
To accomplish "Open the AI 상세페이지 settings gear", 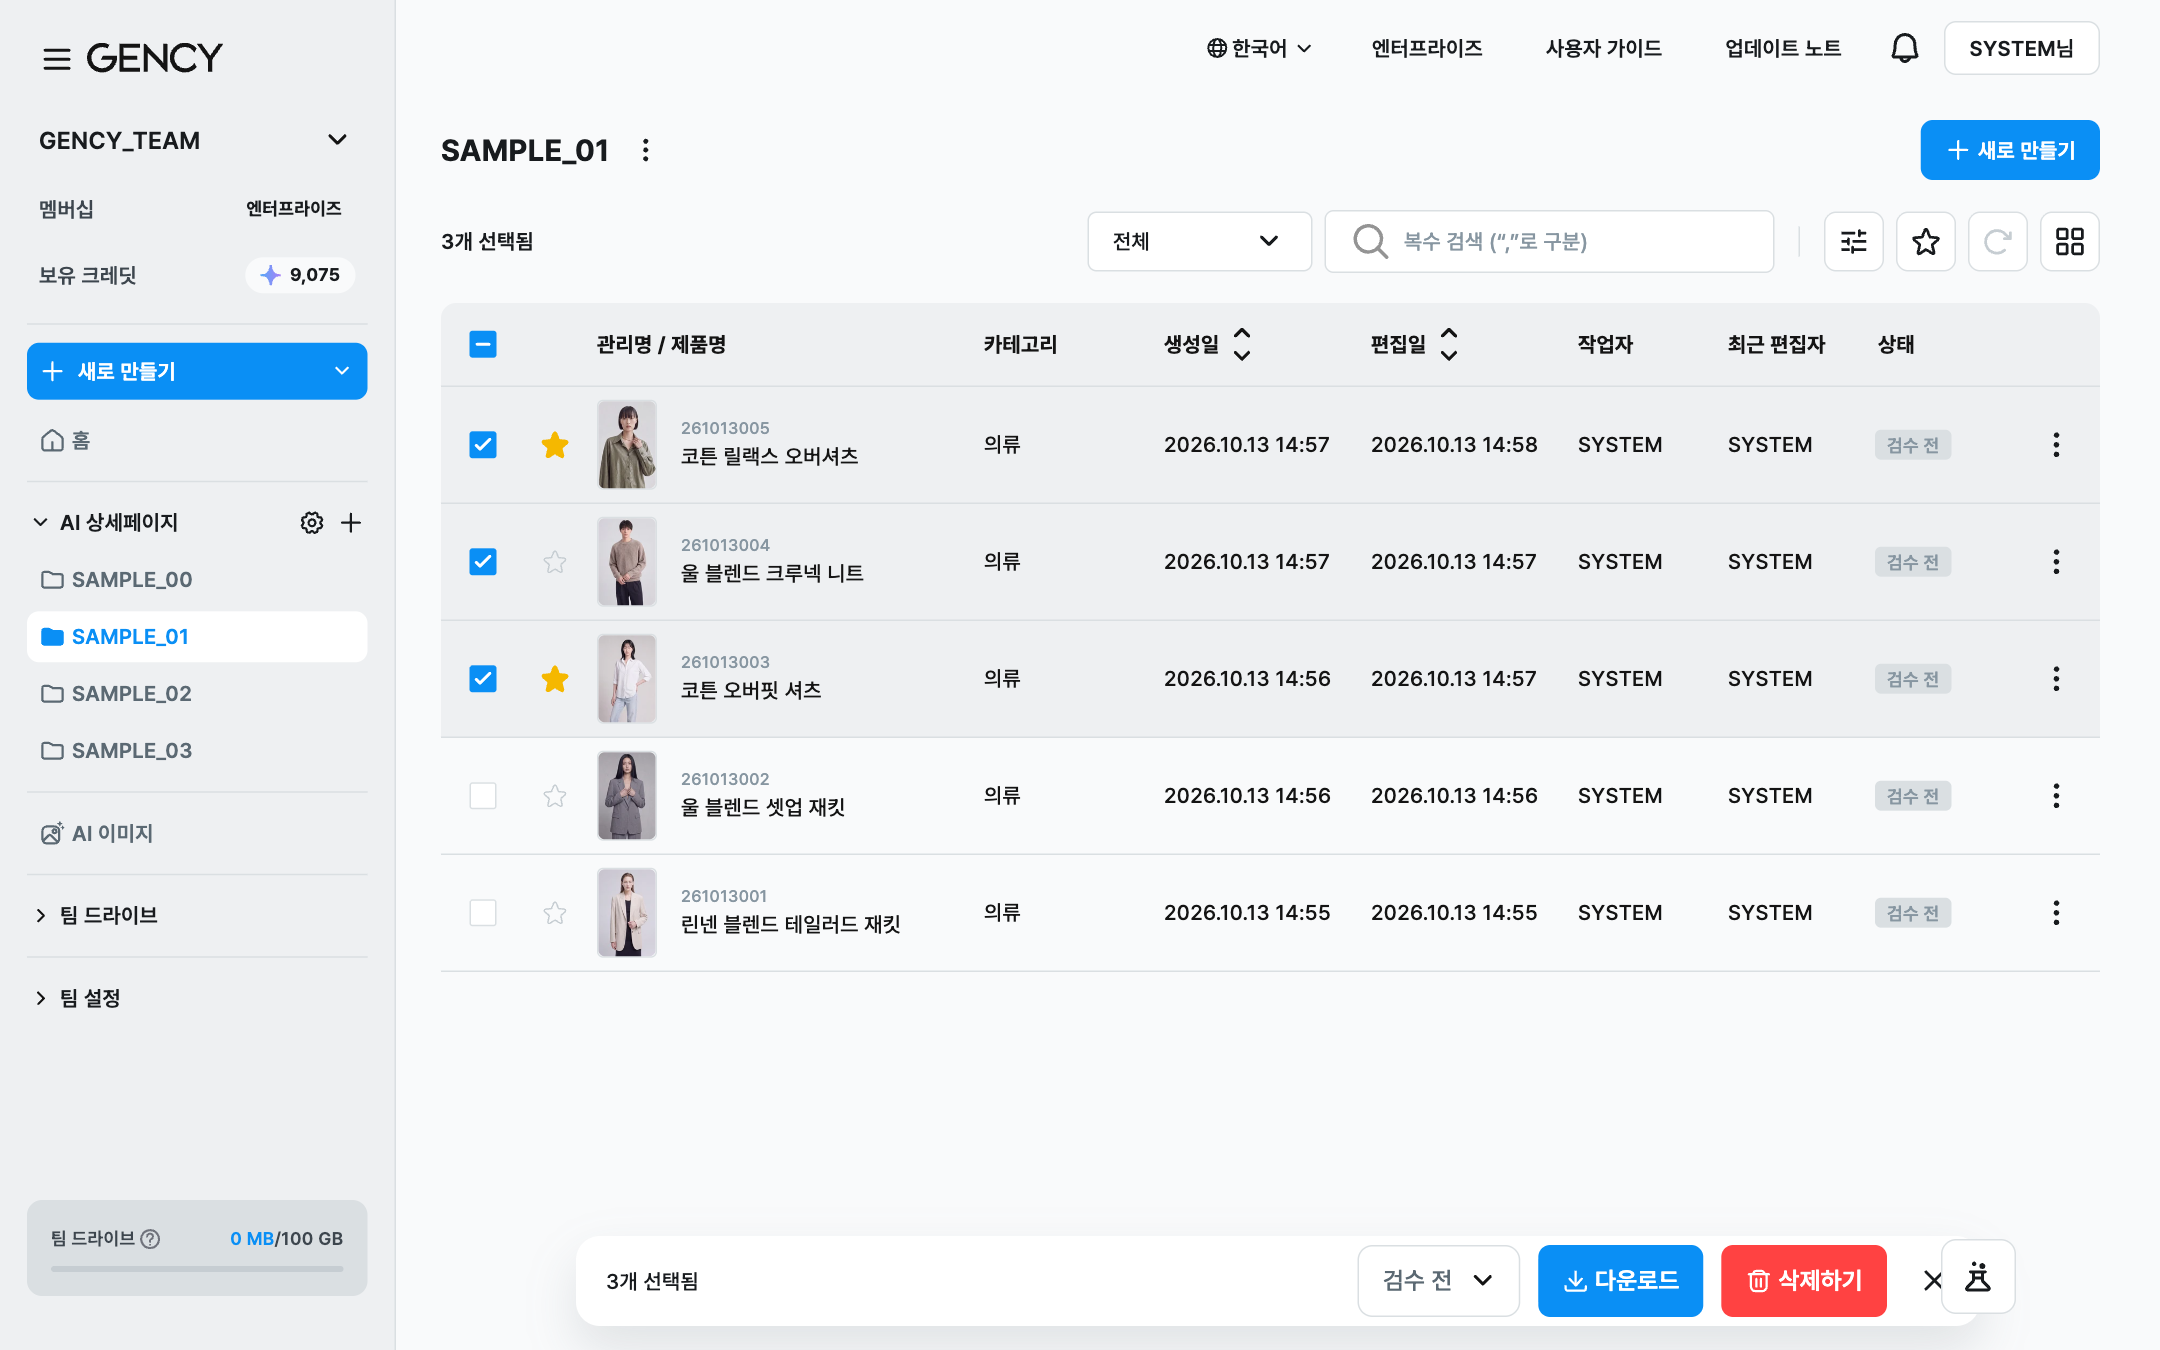I will click(x=312, y=522).
